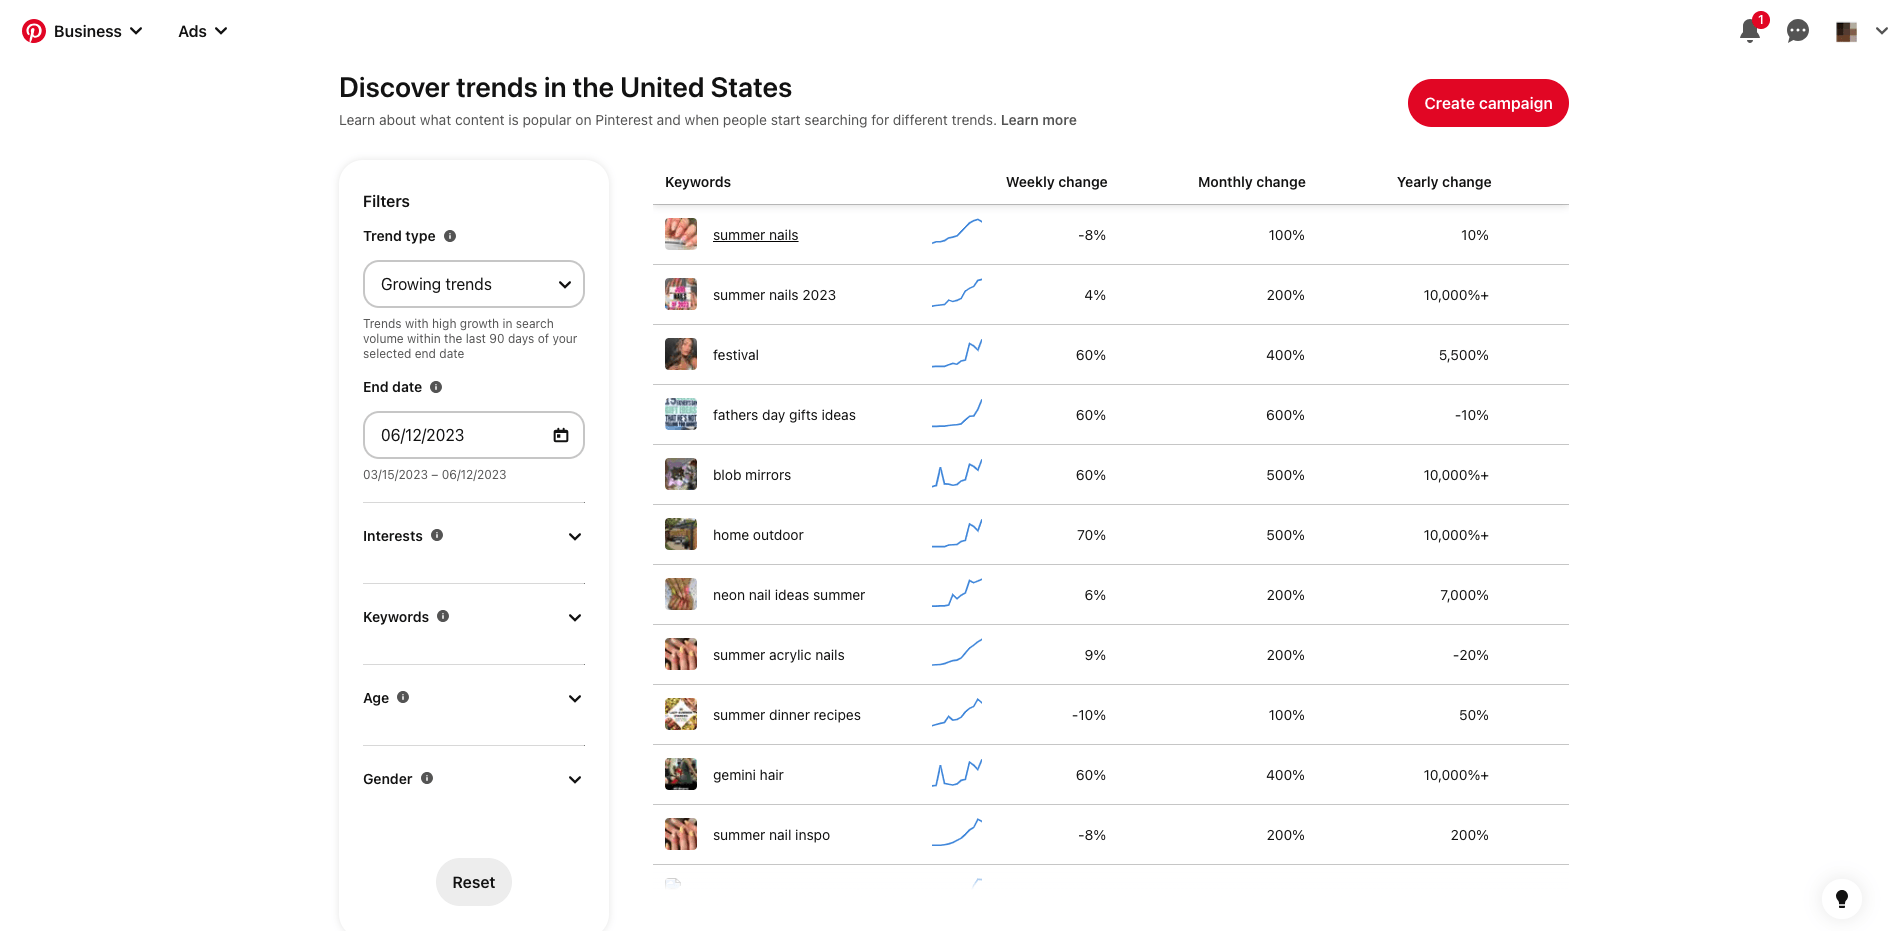The height and width of the screenshot is (931, 1895).
Task: Click the Pinterest logo
Action: (x=33, y=30)
